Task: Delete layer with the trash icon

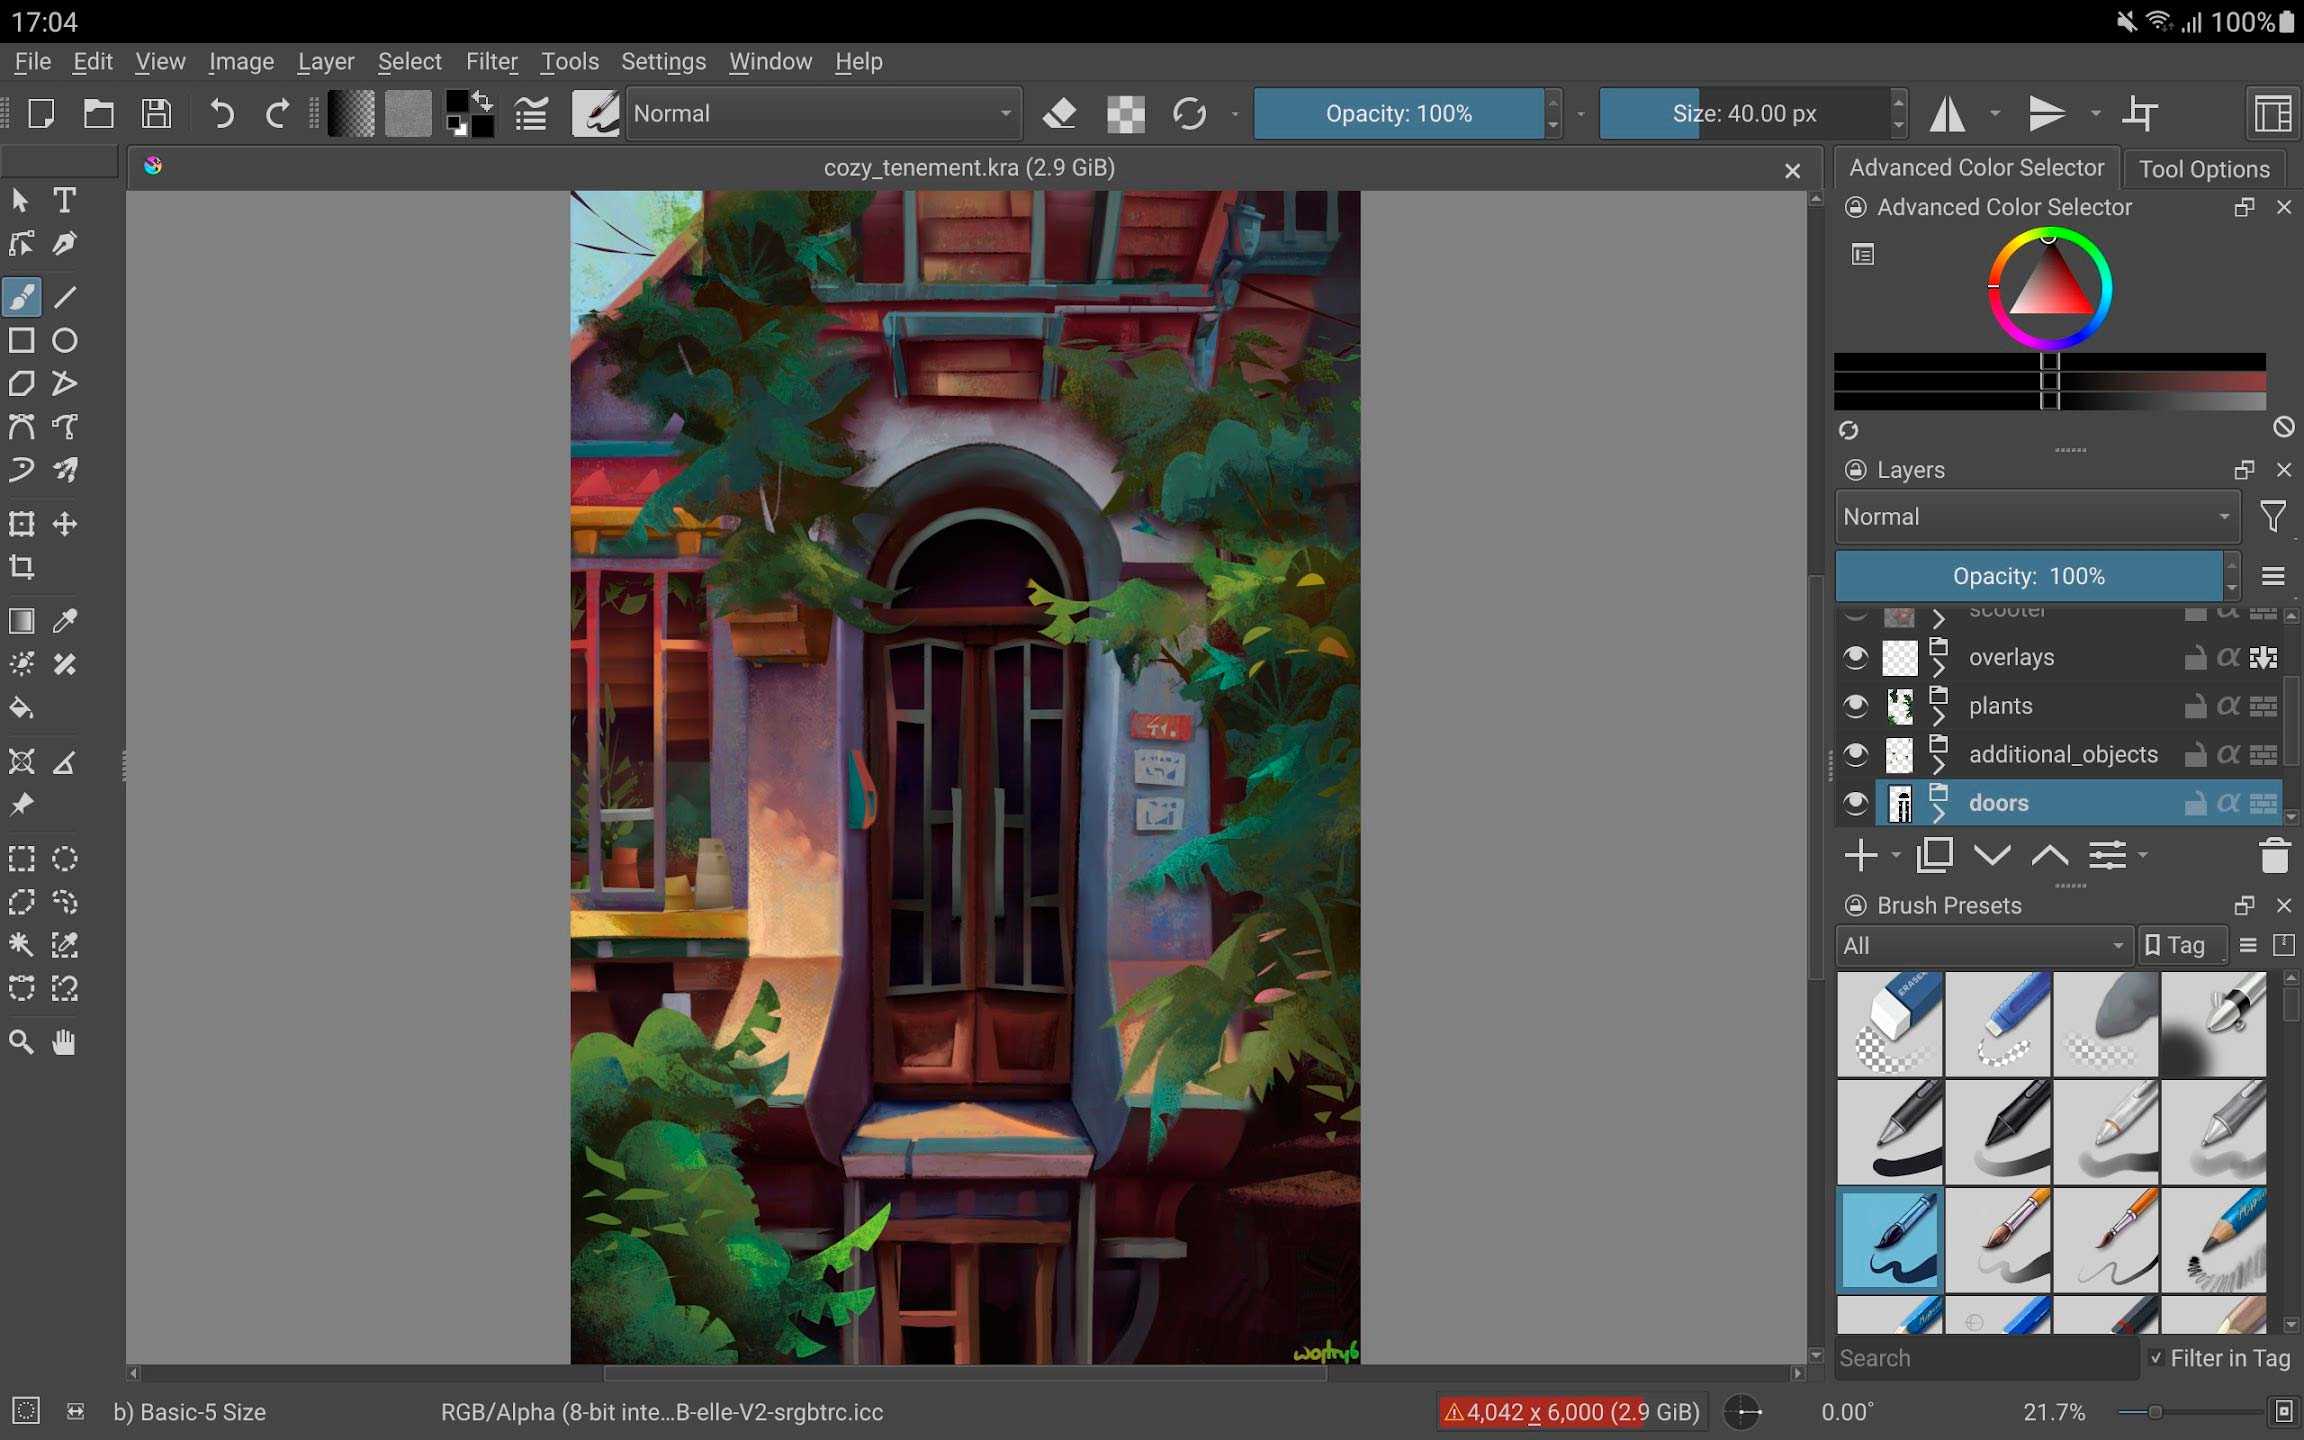Action: pyautogui.click(x=2274, y=856)
